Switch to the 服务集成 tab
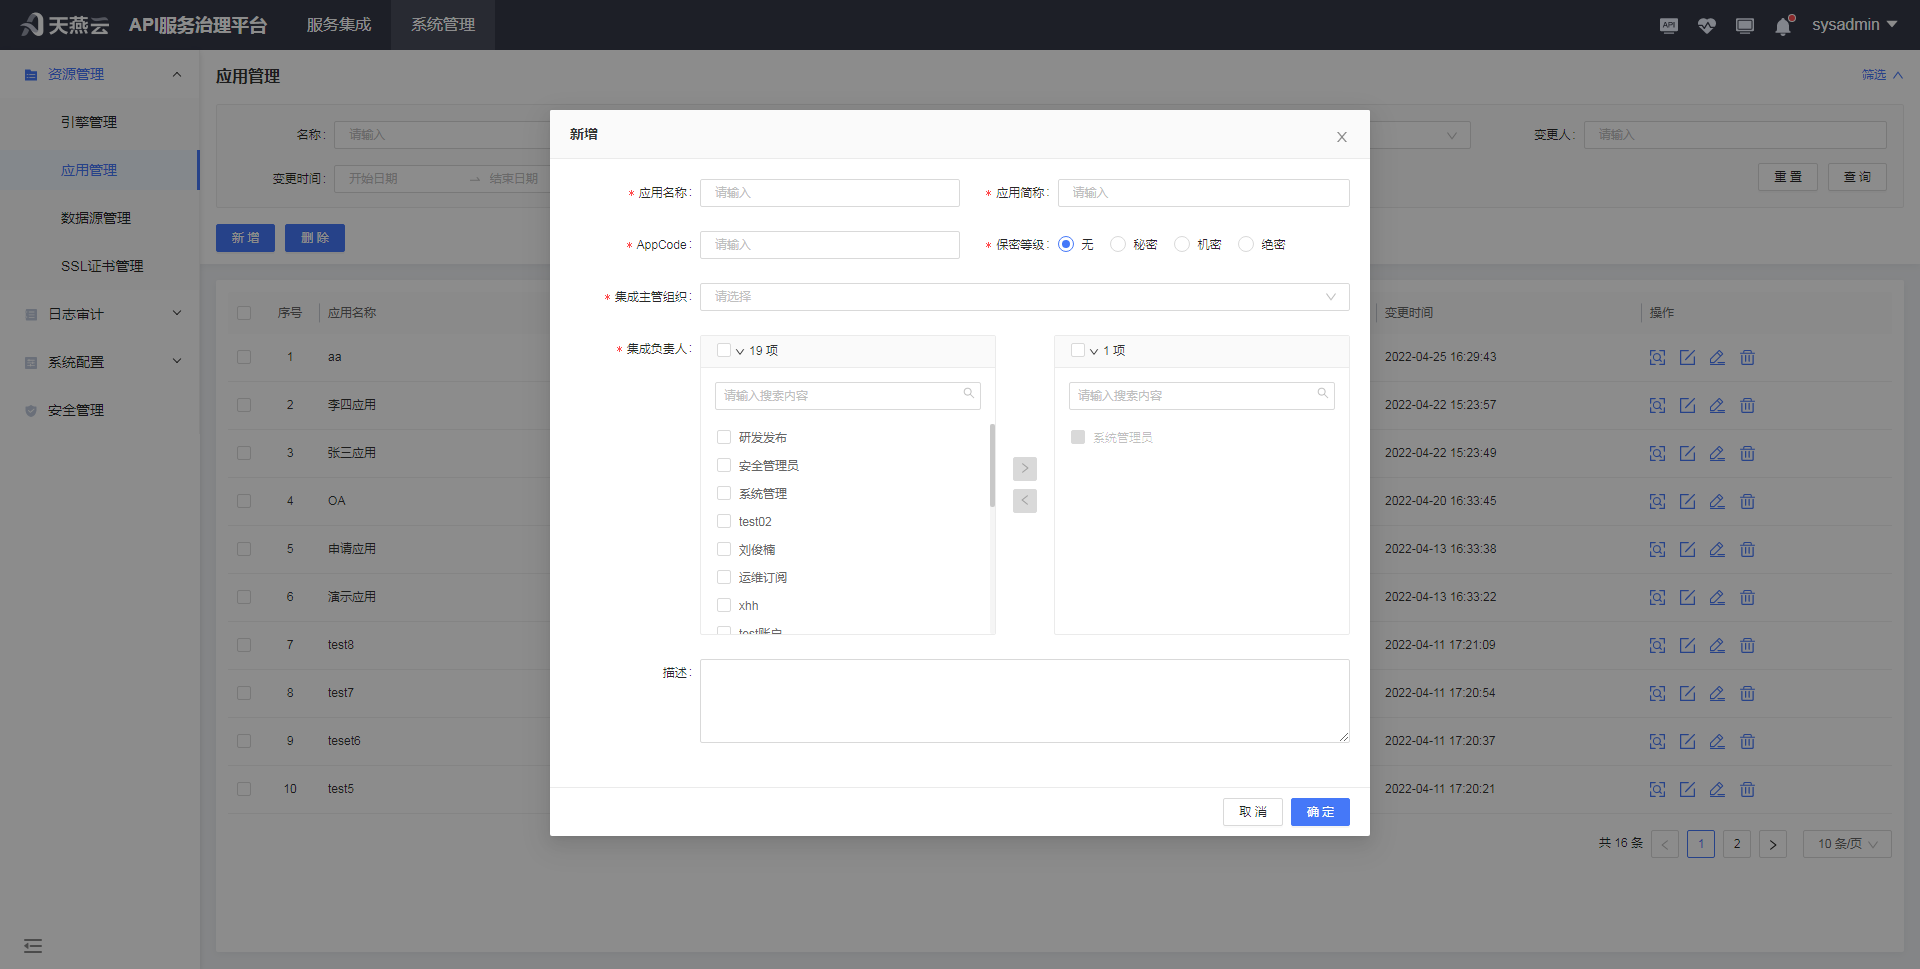 click(x=338, y=25)
